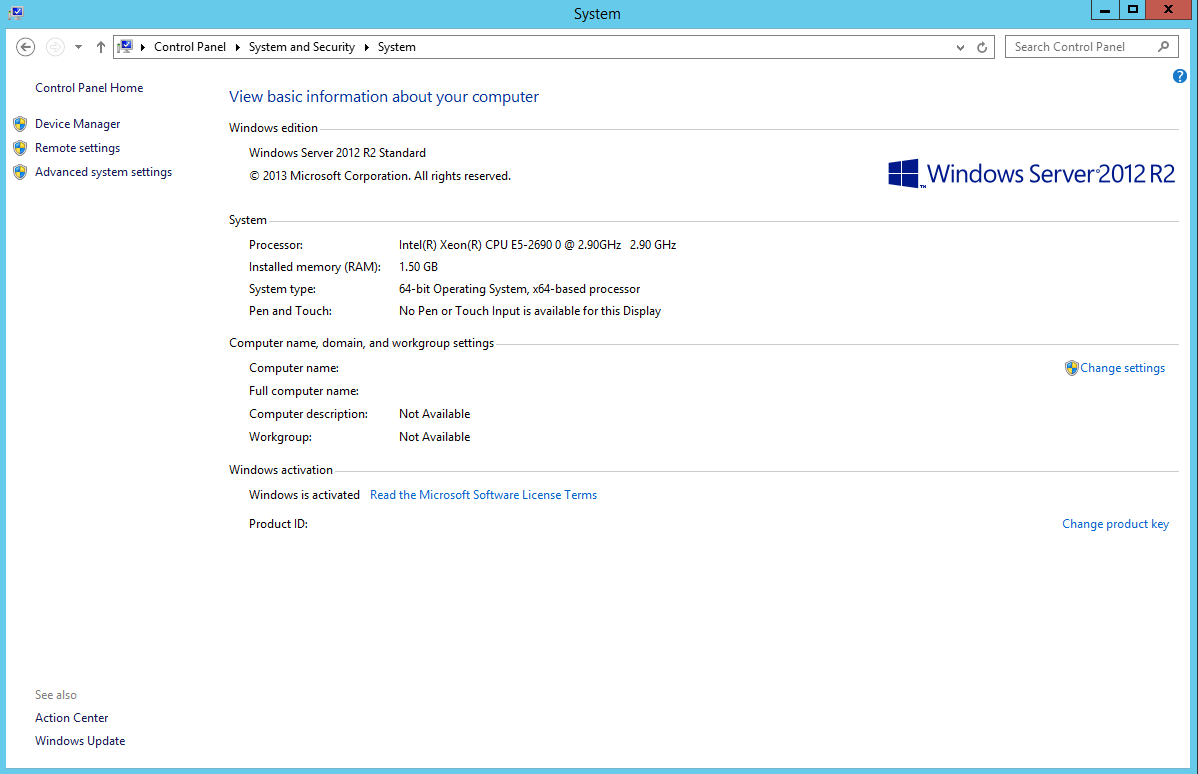Open Device Manager link

click(x=77, y=124)
